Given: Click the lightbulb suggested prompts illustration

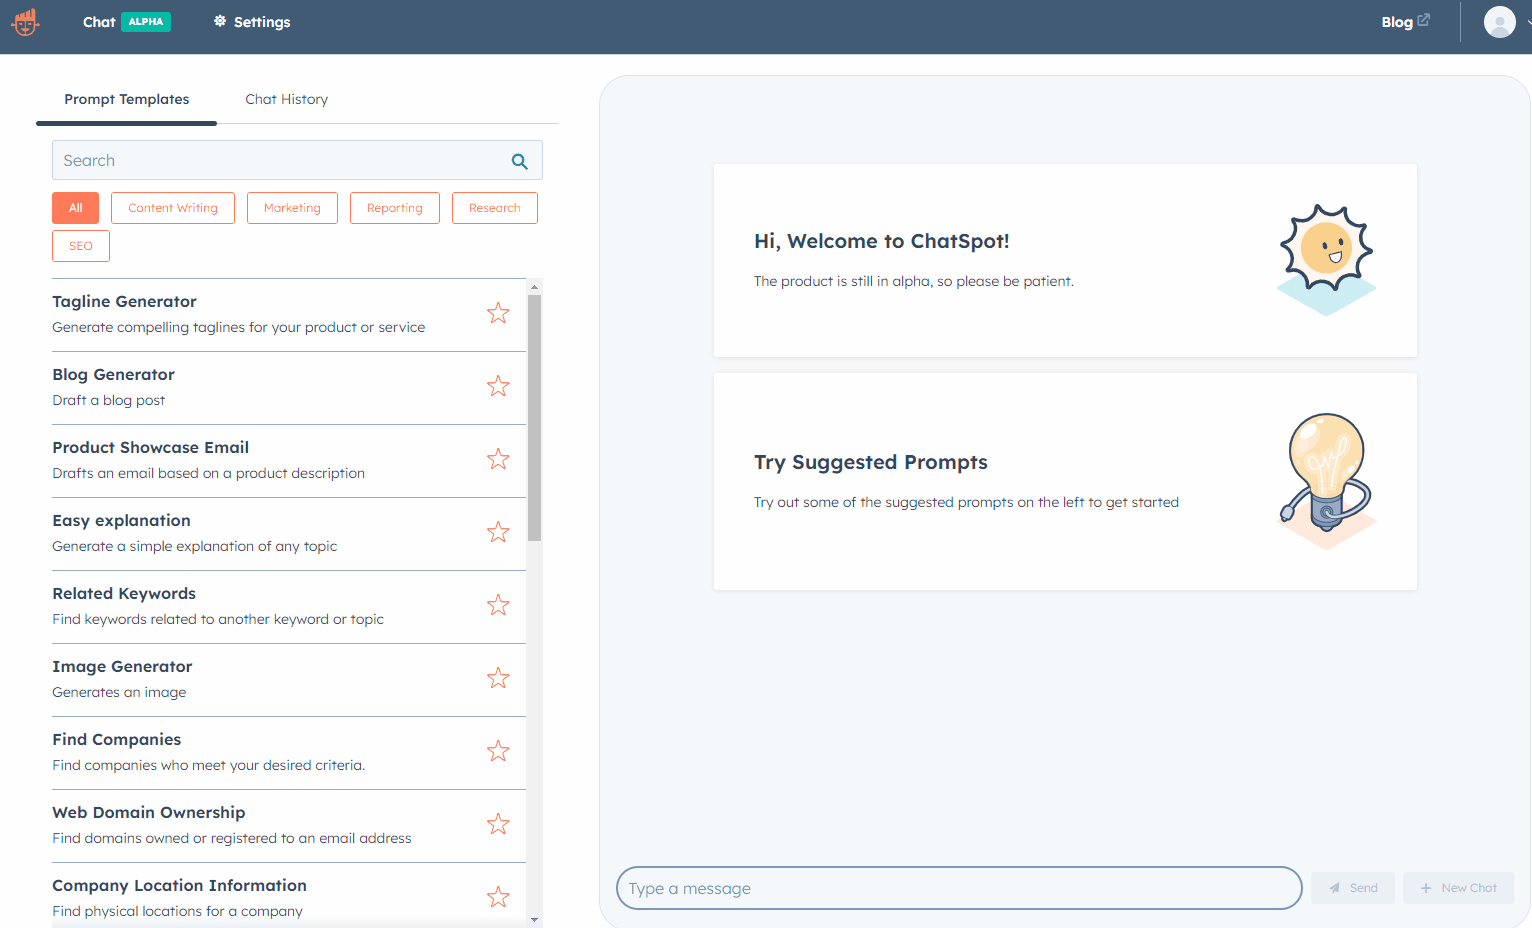Looking at the screenshot, I should pyautogui.click(x=1327, y=481).
